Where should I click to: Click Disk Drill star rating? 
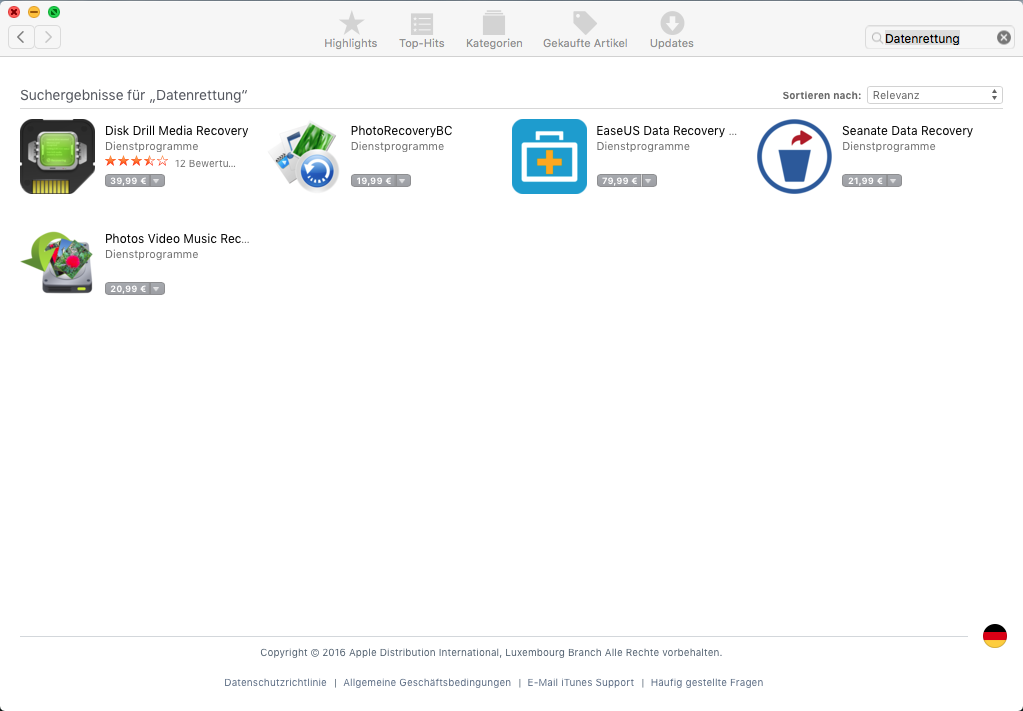(136, 161)
